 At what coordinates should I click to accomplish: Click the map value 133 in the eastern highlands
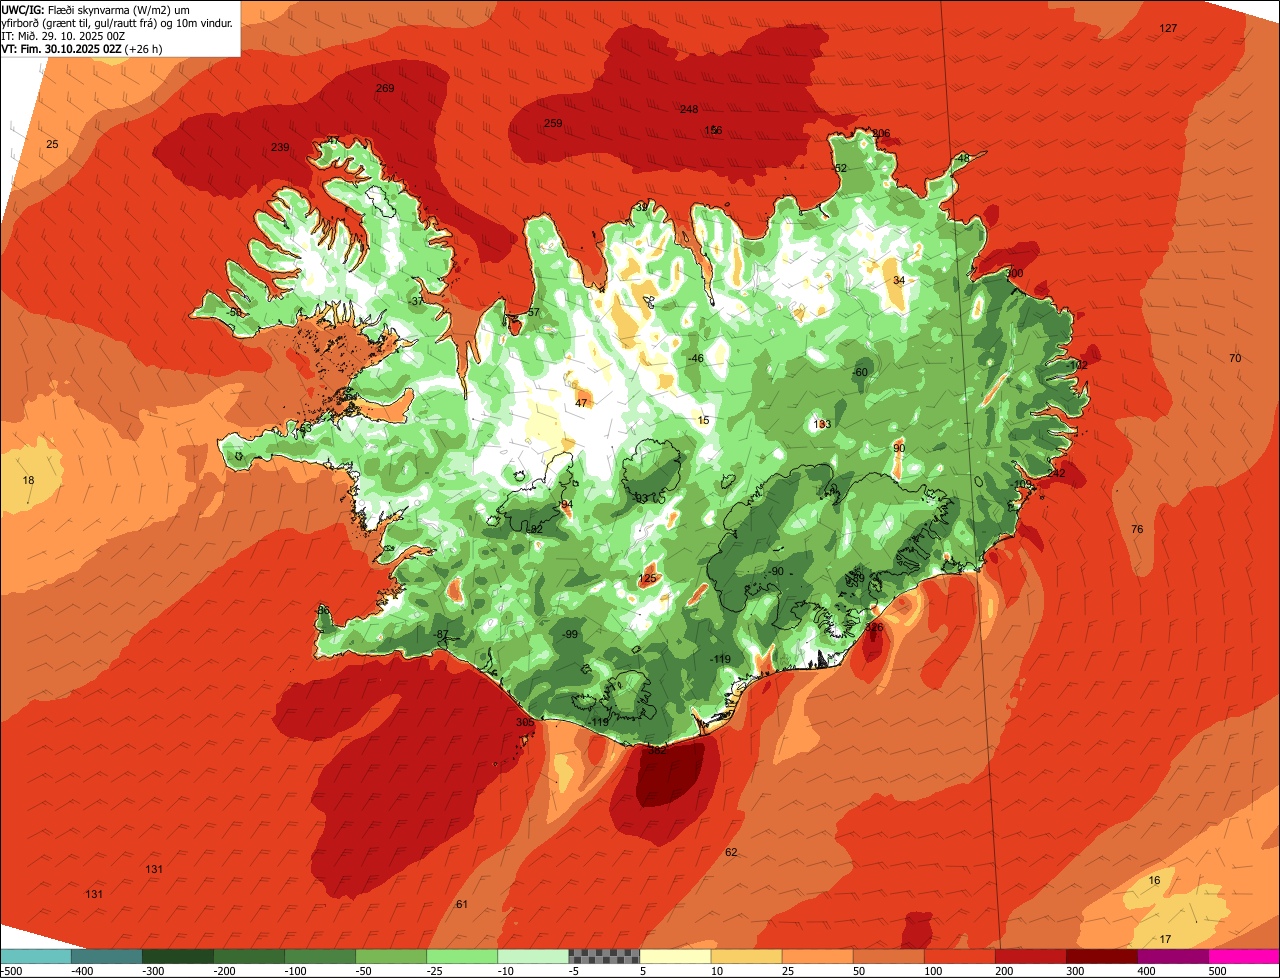(822, 424)
